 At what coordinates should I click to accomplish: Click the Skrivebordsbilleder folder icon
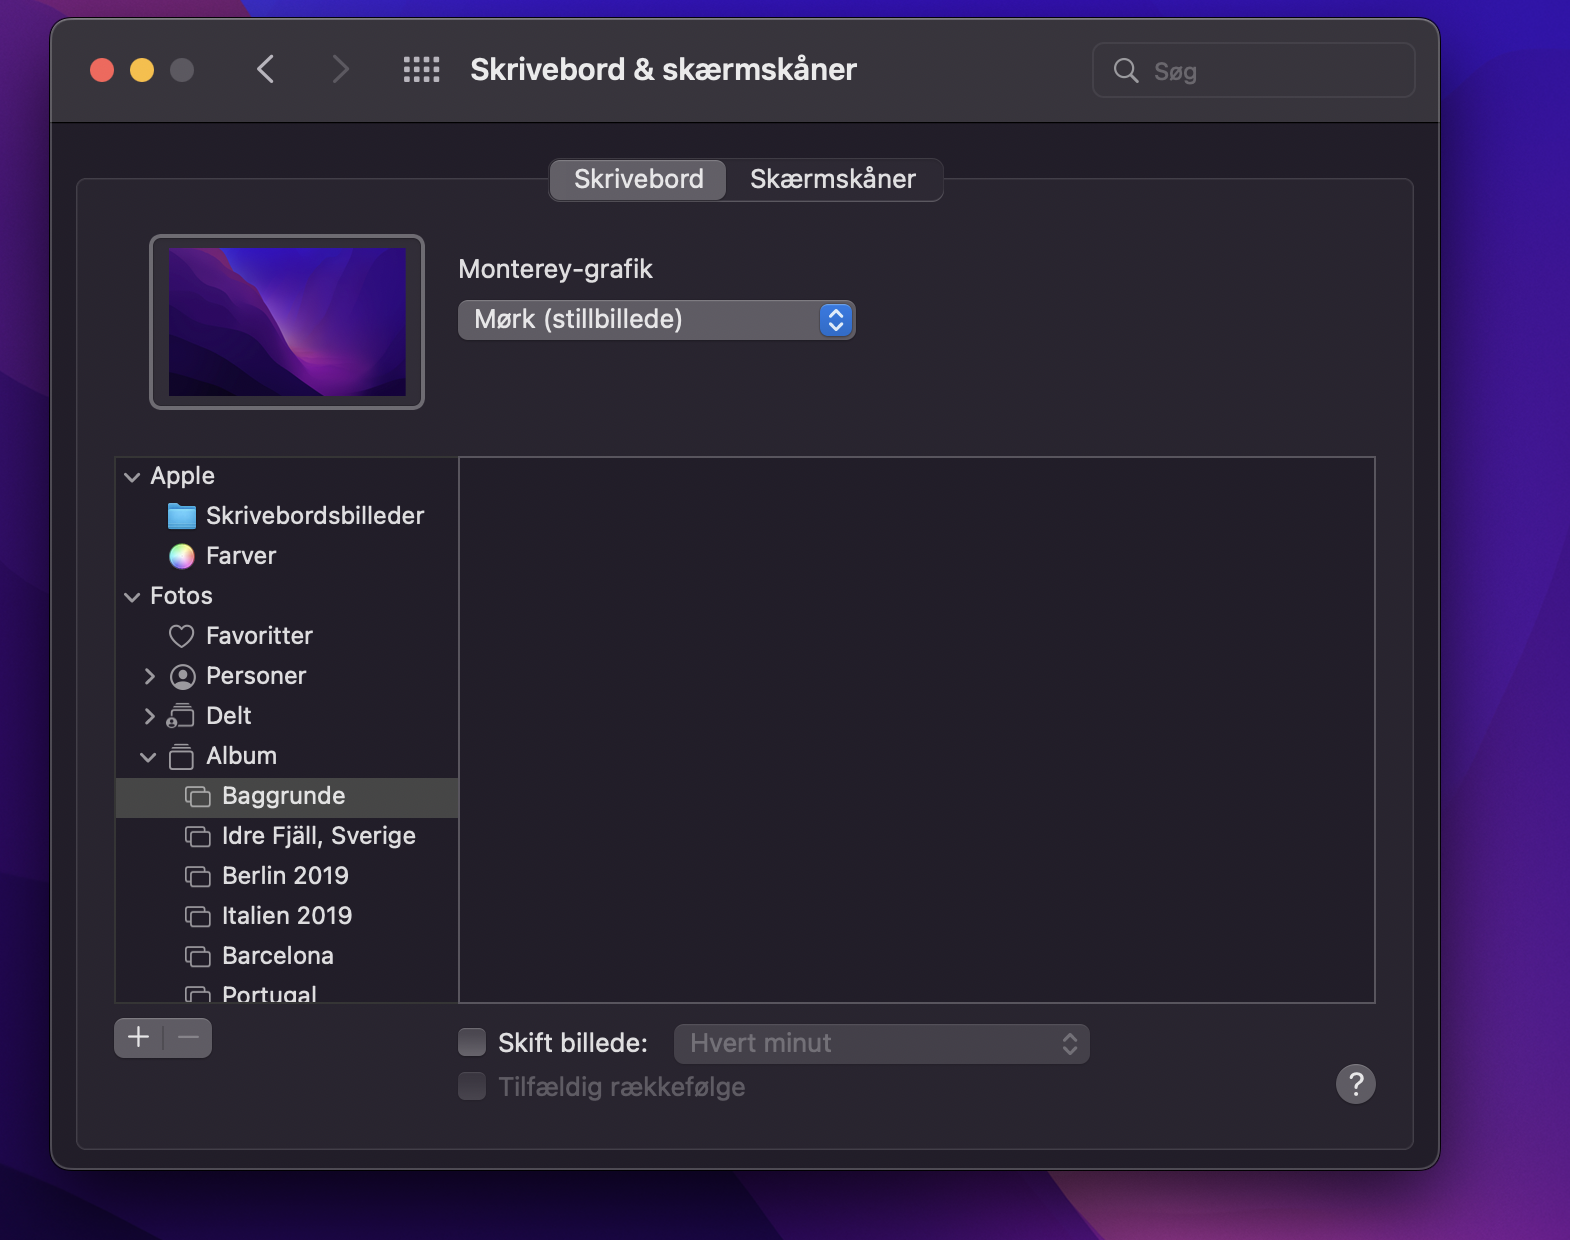coord(182,516)
